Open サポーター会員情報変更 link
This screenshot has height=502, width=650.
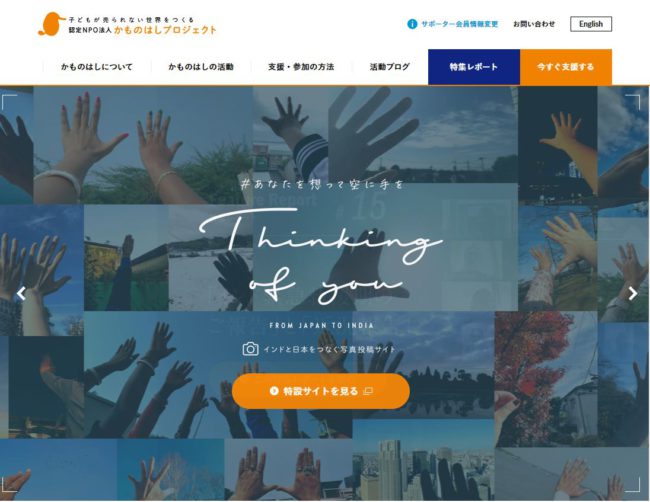(460, 24)
